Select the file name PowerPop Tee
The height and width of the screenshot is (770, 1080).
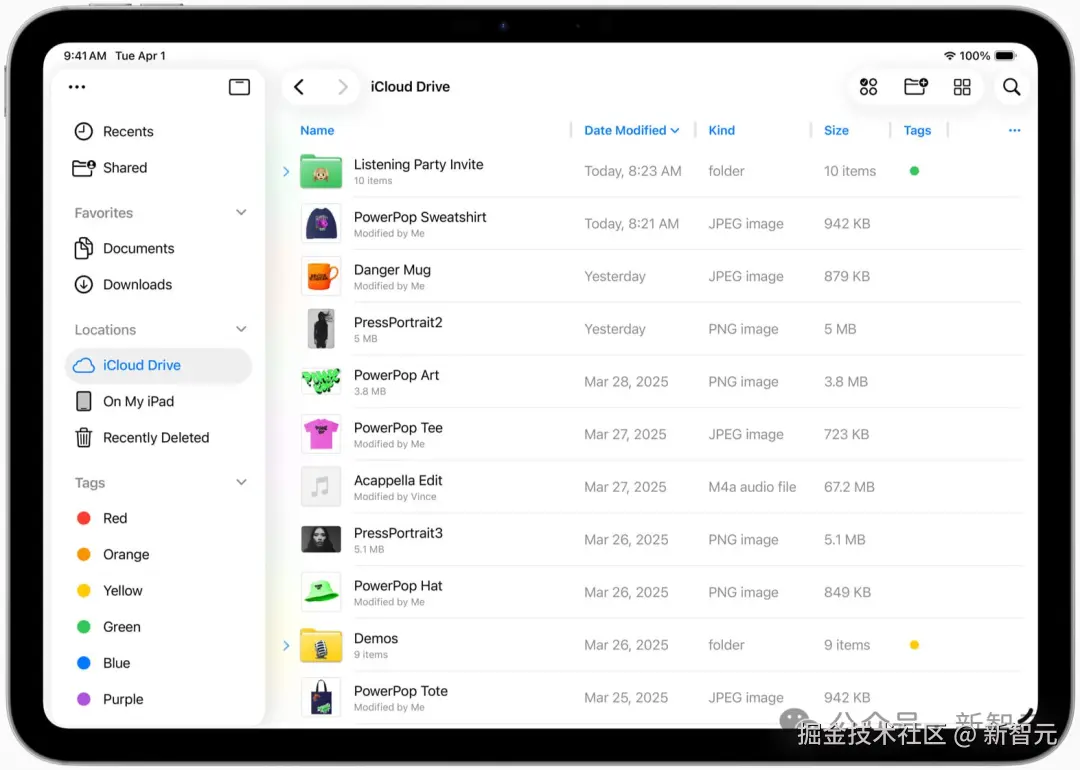[398, 428]
